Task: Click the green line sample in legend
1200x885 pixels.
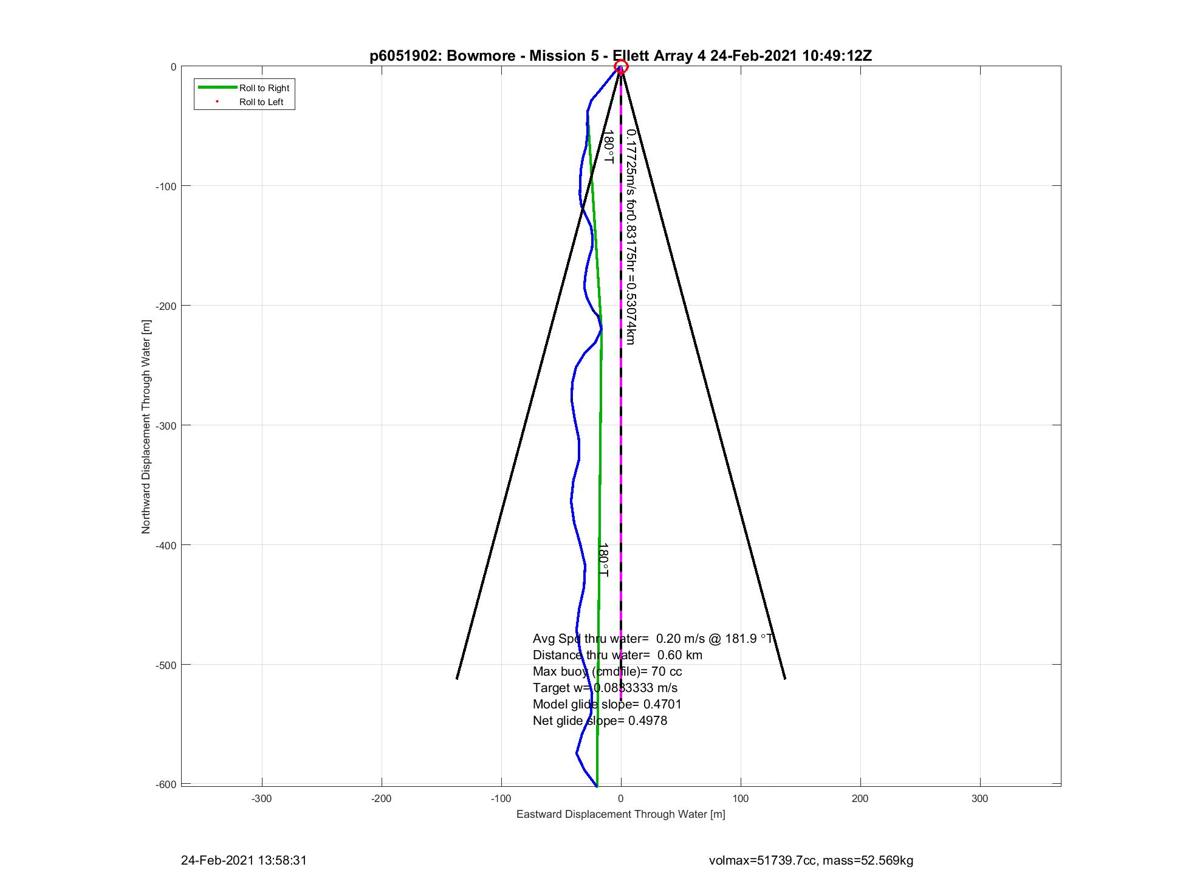Action: (x=217, y=88)
